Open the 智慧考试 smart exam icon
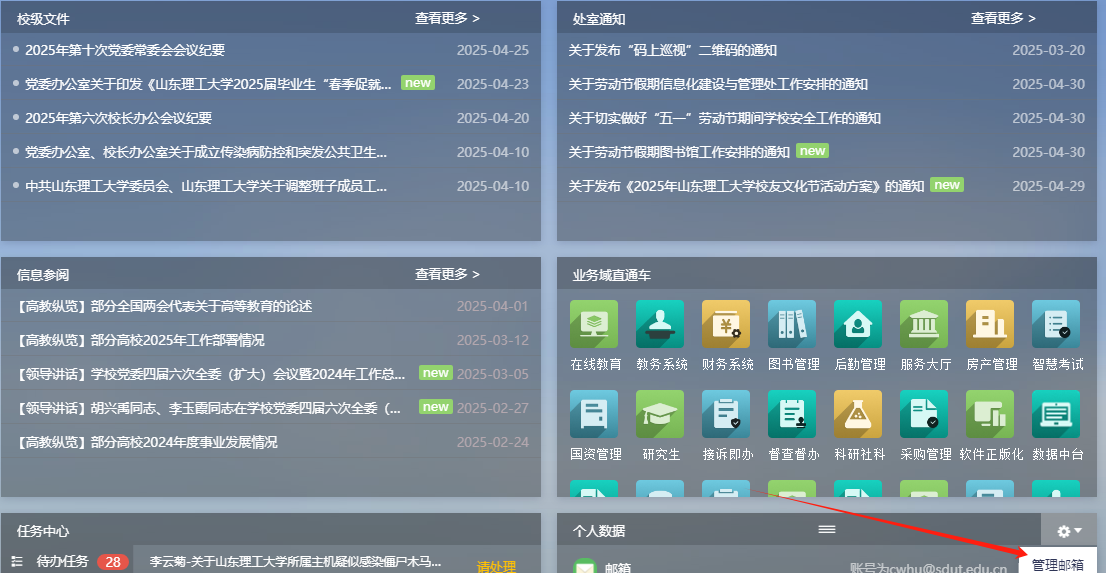 click(x=1056, y=324)
